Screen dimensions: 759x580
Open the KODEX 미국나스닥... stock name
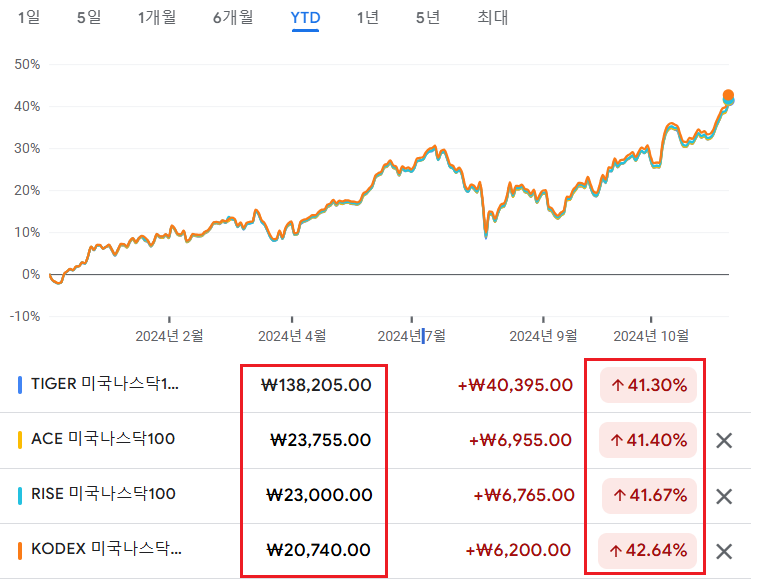point(106,549)
